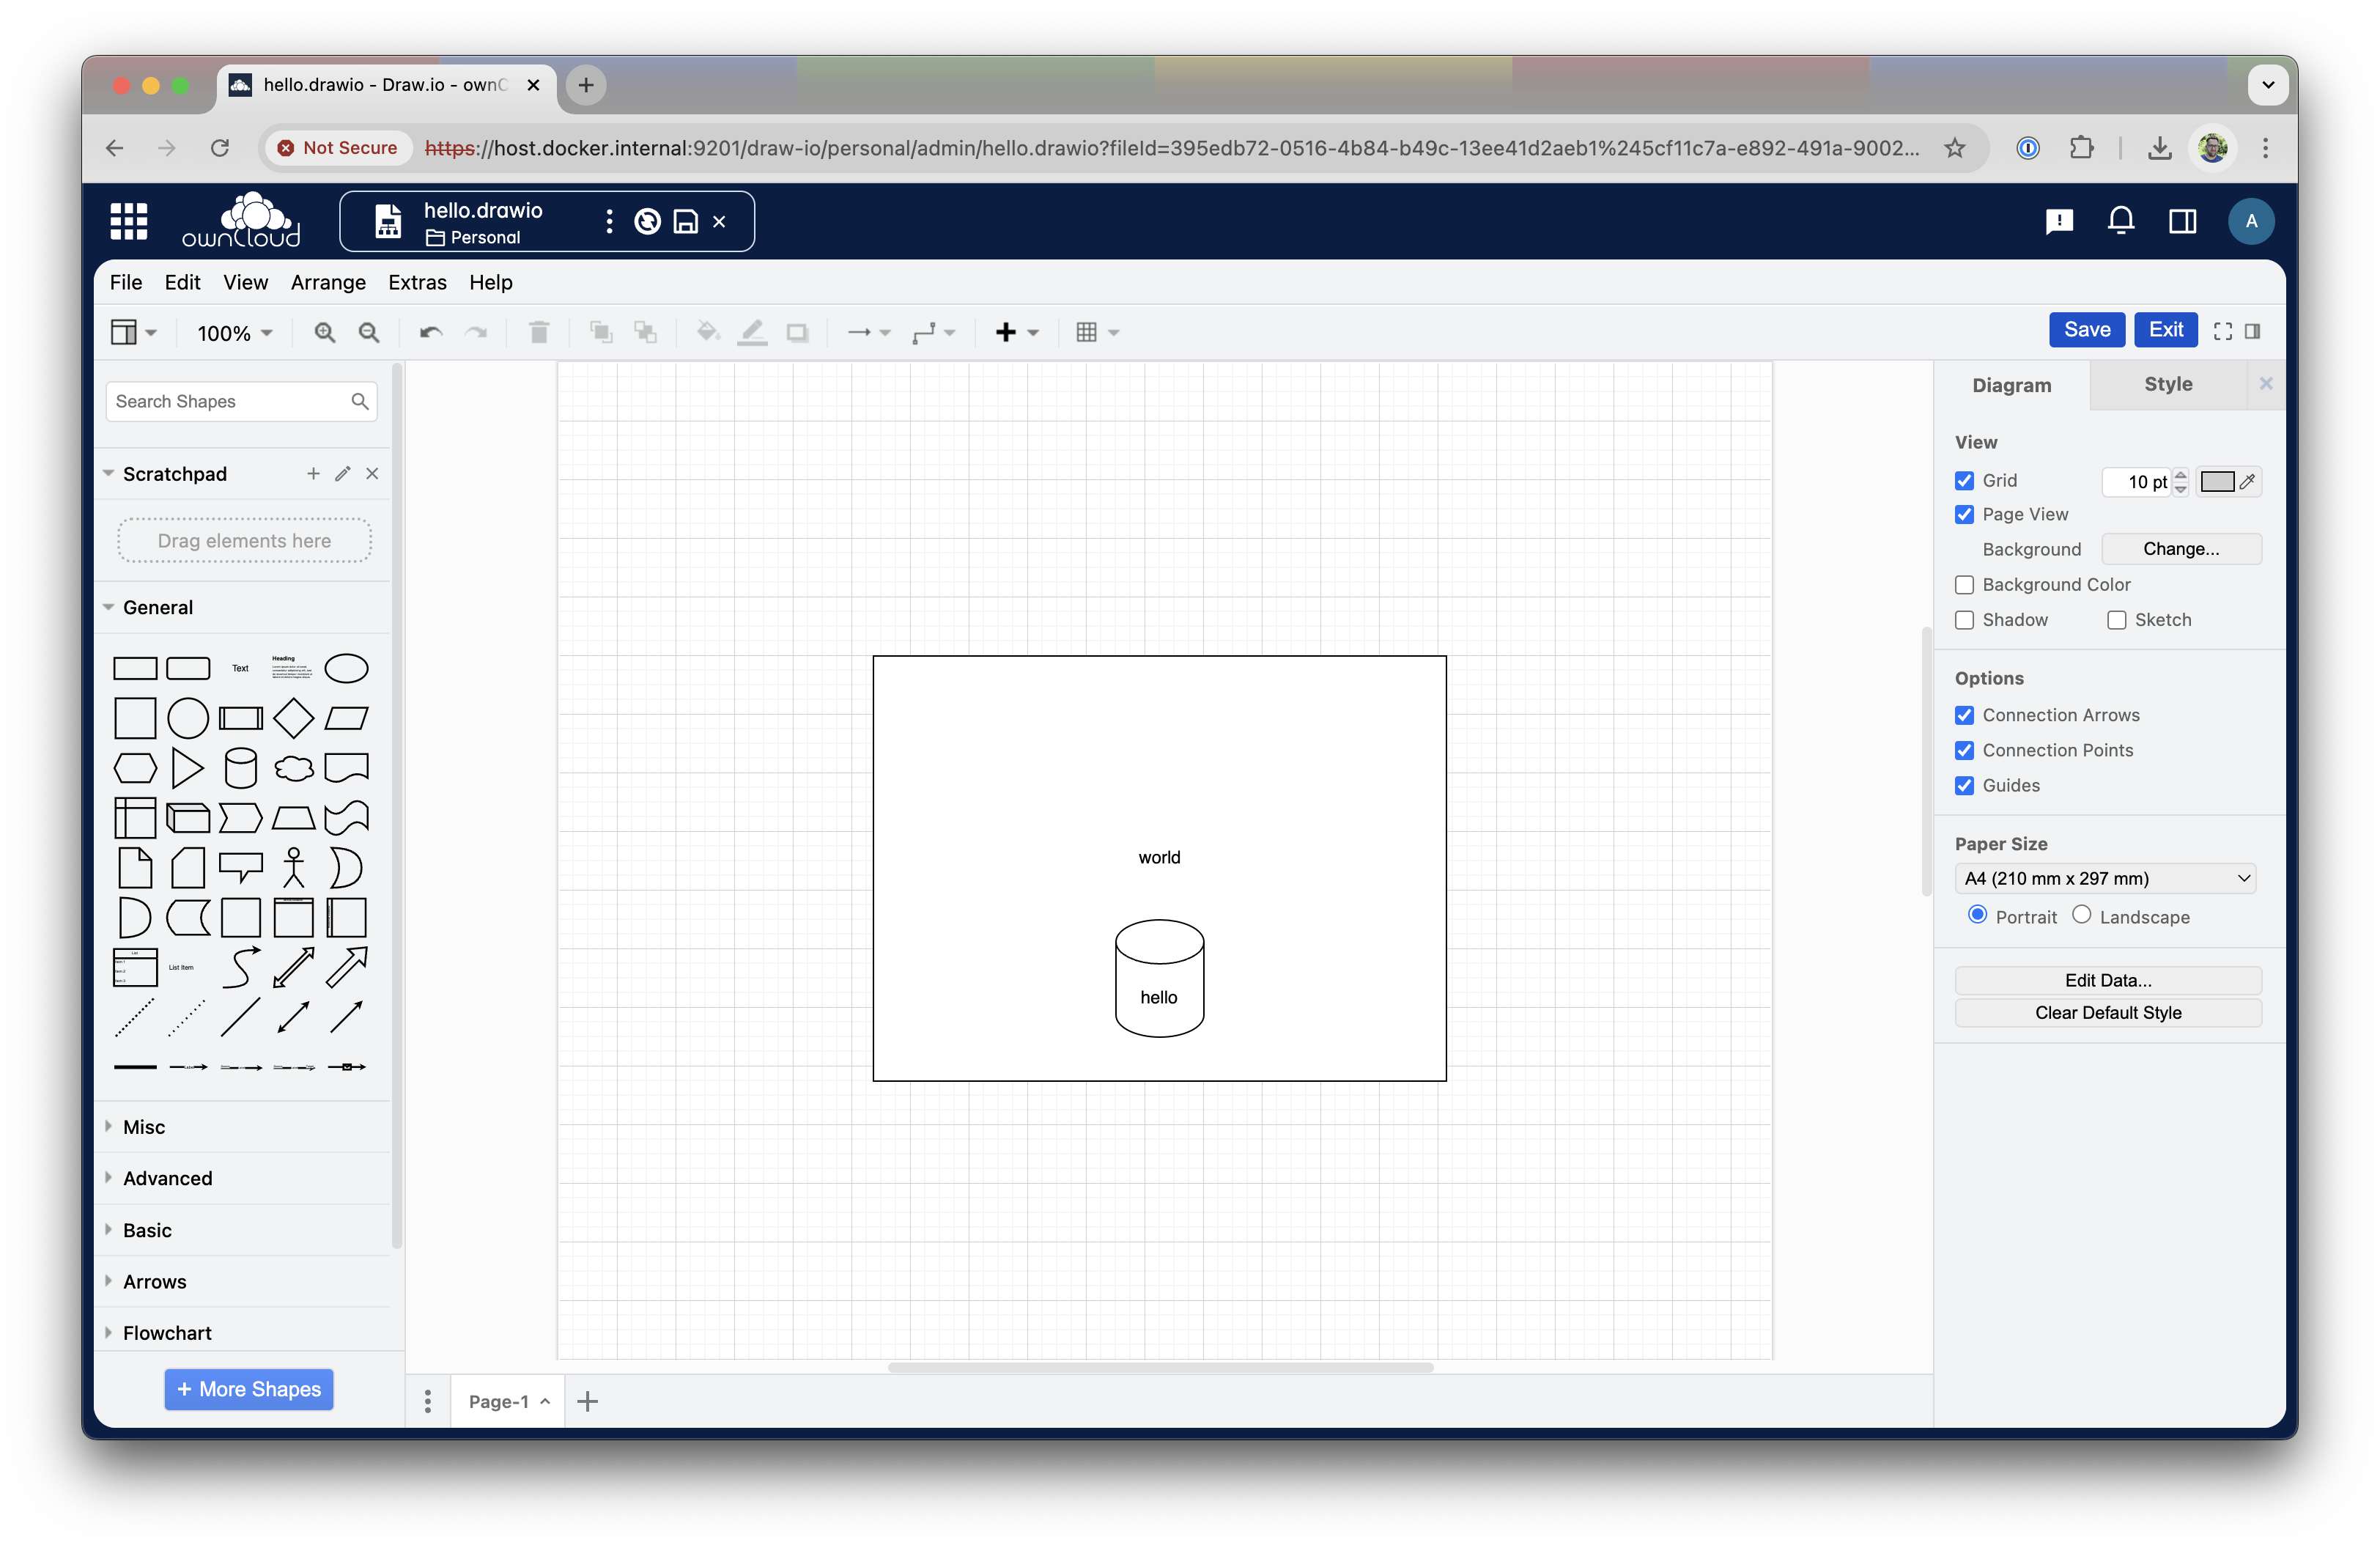Toggle the shadow icon in toolbar

tap(797, 332)
